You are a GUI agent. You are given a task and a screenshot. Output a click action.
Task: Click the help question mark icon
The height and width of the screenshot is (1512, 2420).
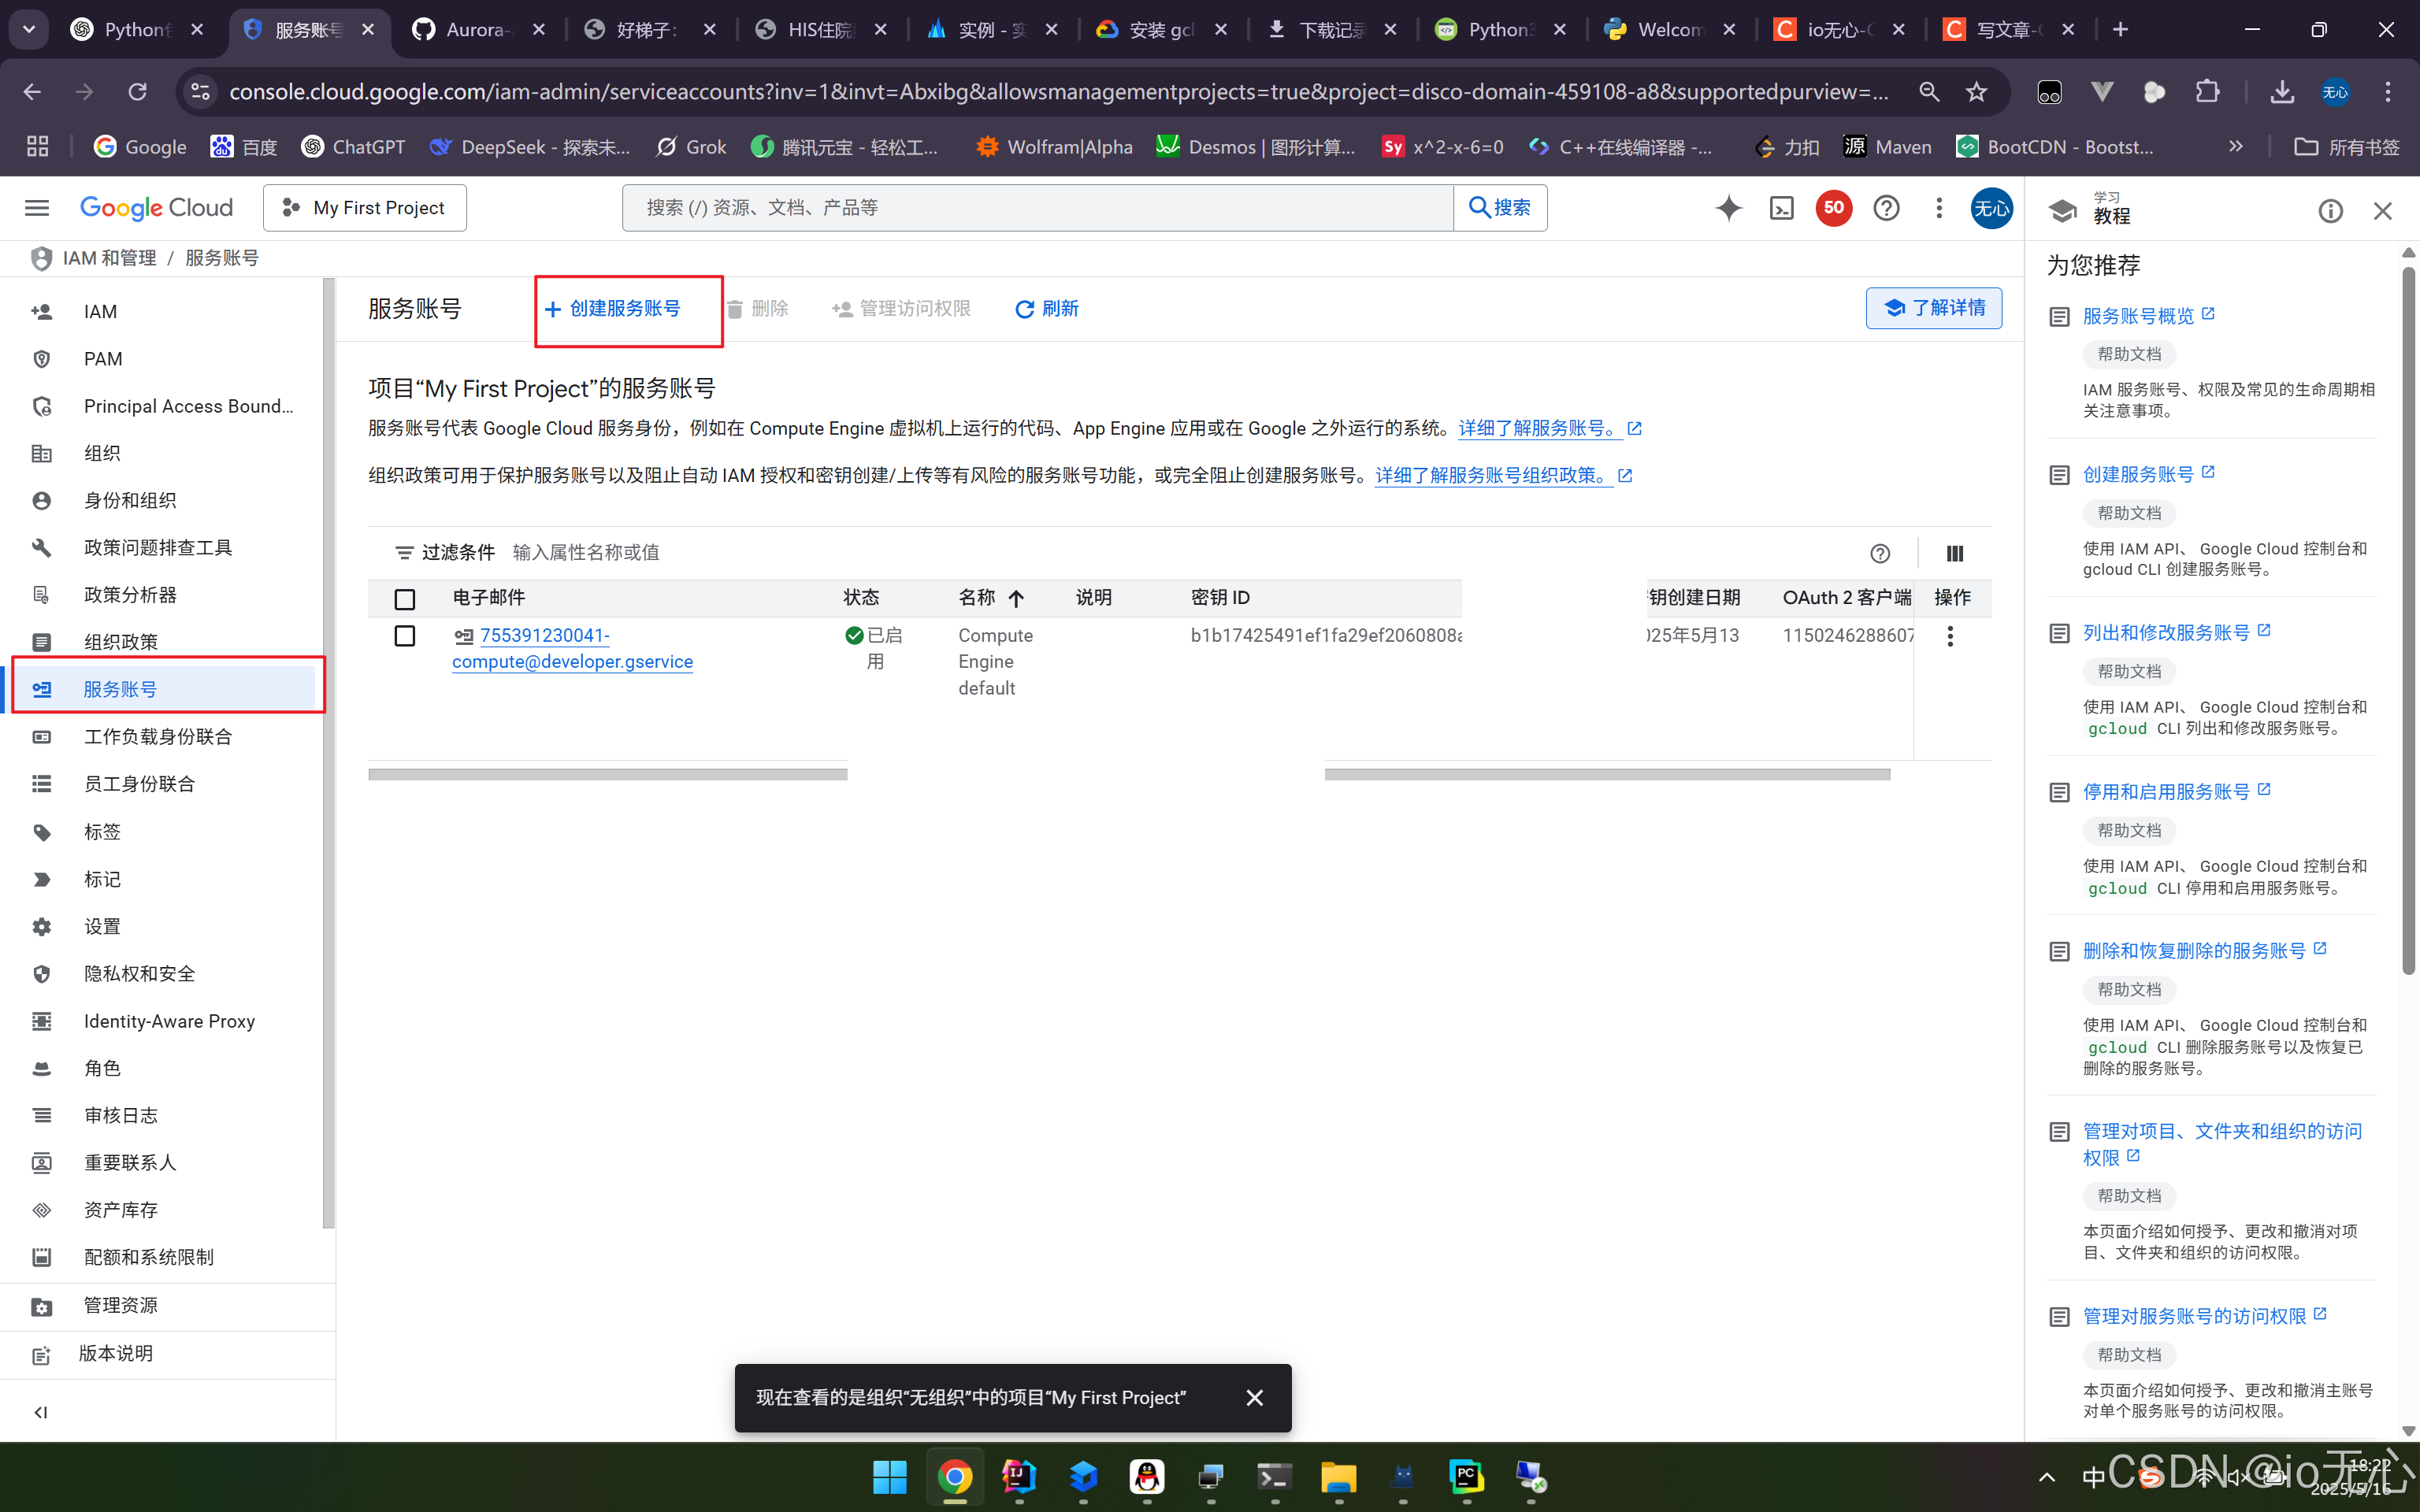[1886, 208]
